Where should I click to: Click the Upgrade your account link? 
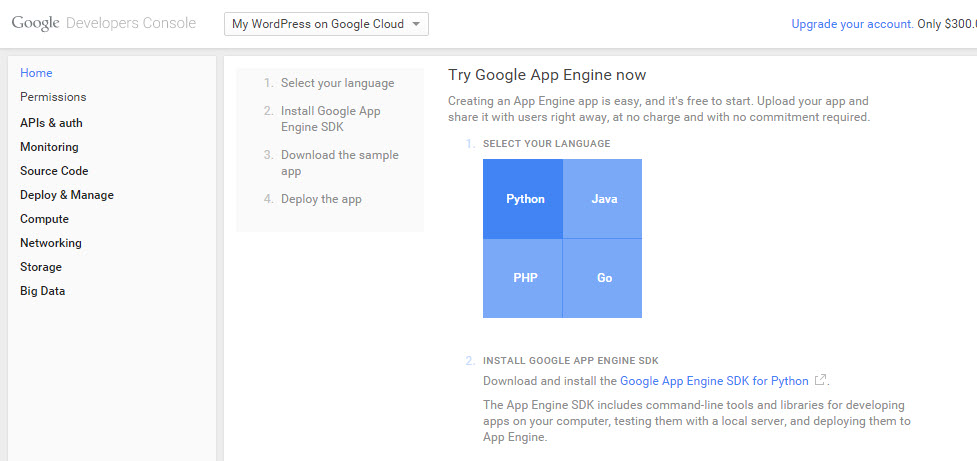[x=852, y=24]
